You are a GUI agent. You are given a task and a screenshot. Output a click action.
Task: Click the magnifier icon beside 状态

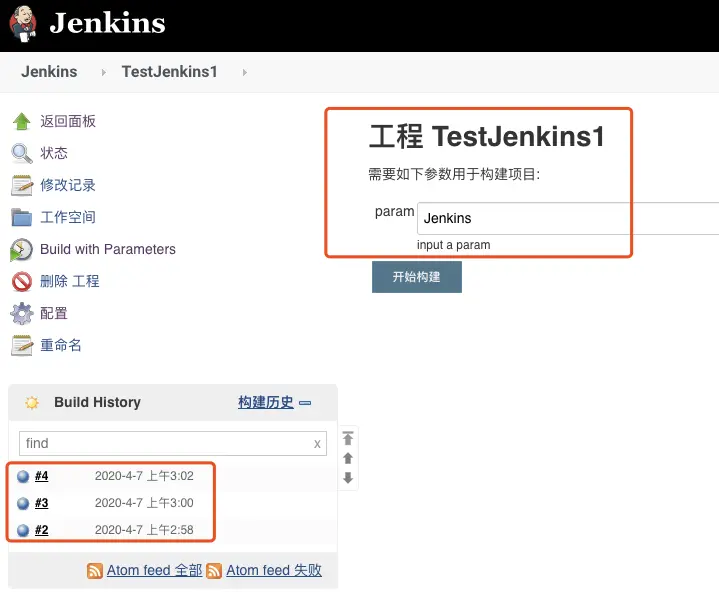pos(22,153)
